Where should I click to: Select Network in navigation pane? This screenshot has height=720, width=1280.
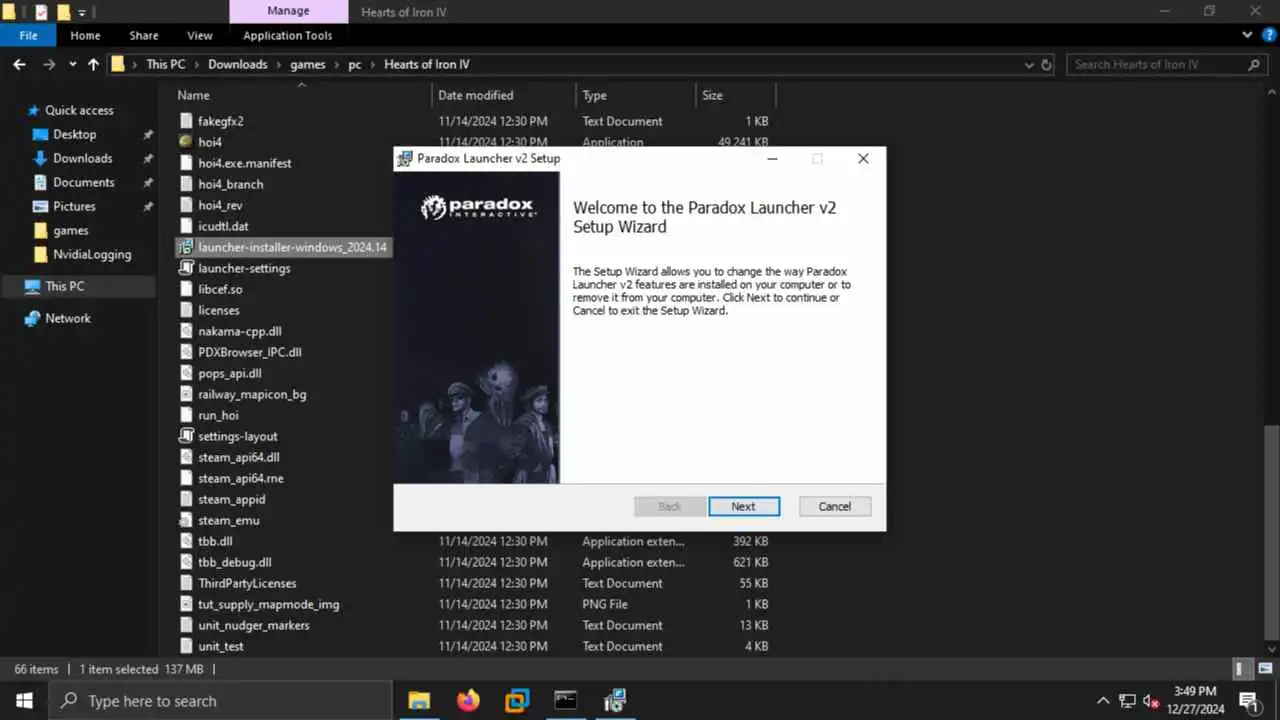click(x=68, y=318)
